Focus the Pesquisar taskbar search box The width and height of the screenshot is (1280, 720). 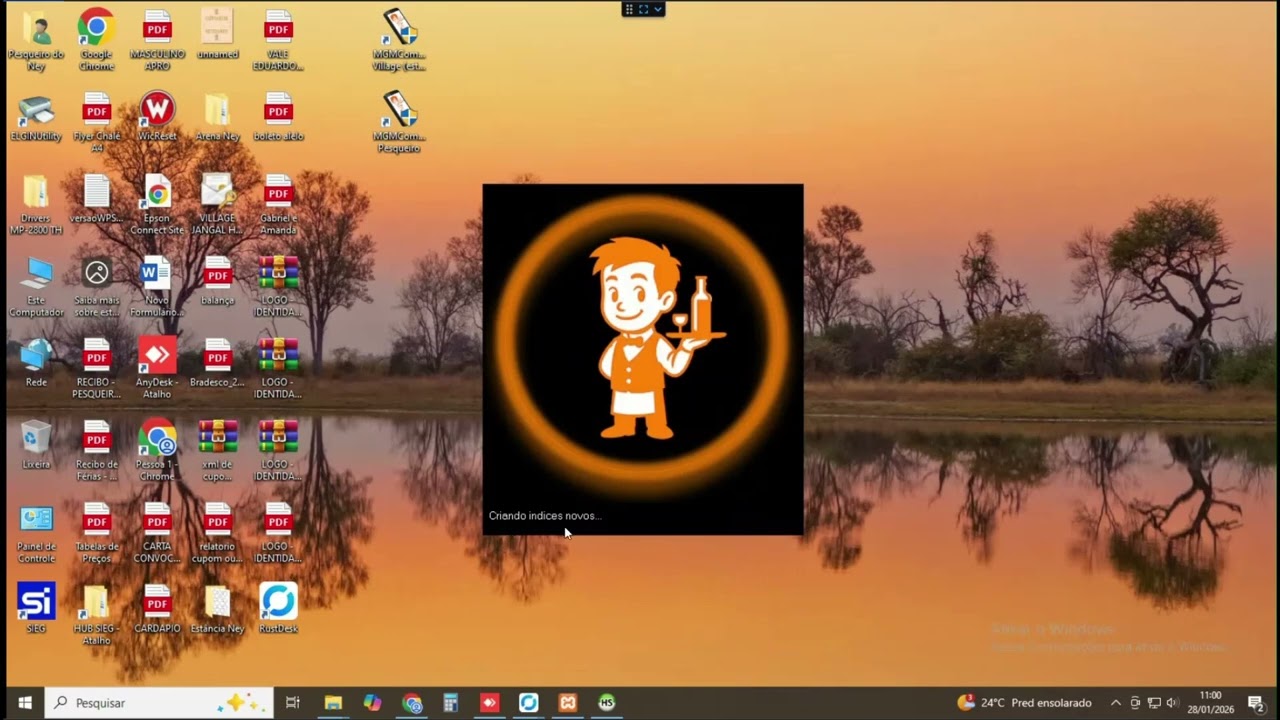click(159, 703)
